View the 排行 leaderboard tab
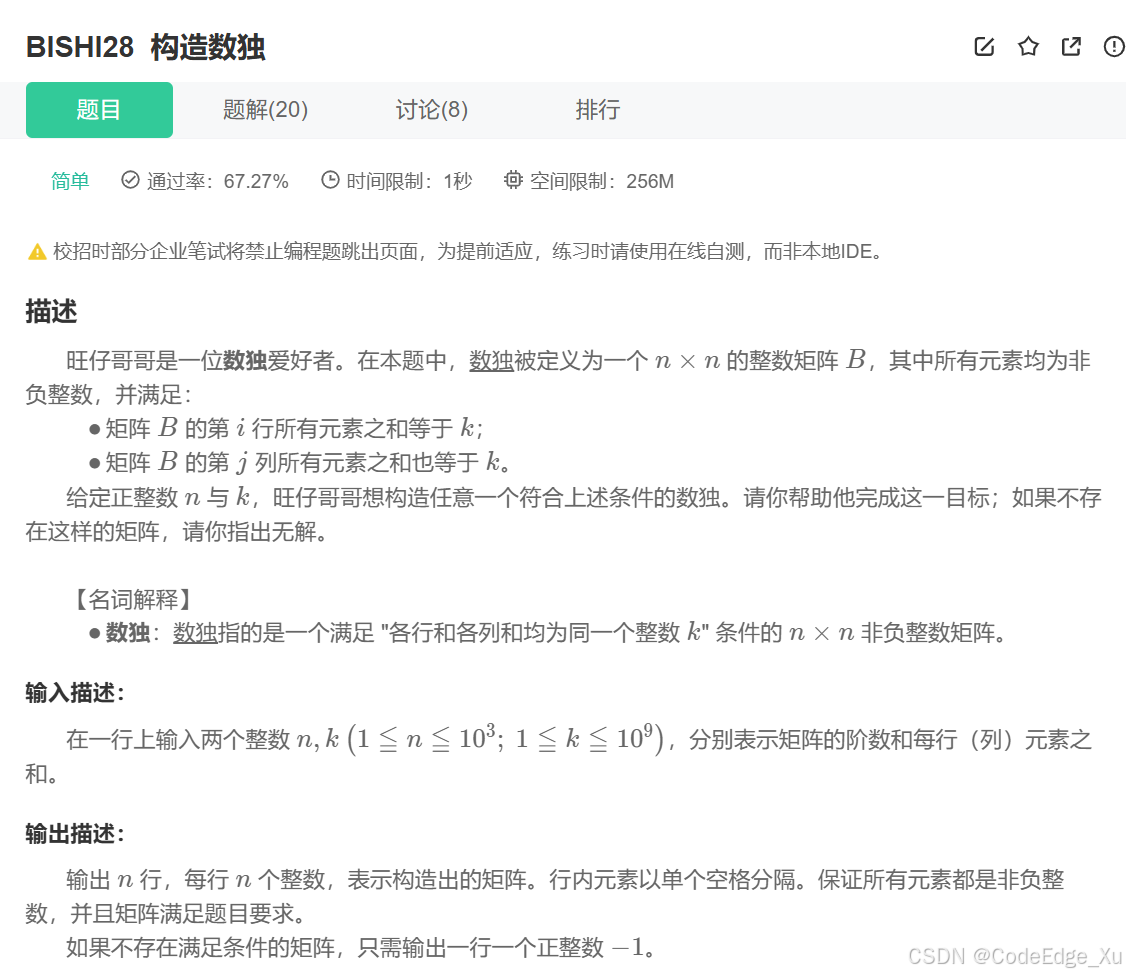Viewport: 1126px width, 976px height. pos(597,110)
